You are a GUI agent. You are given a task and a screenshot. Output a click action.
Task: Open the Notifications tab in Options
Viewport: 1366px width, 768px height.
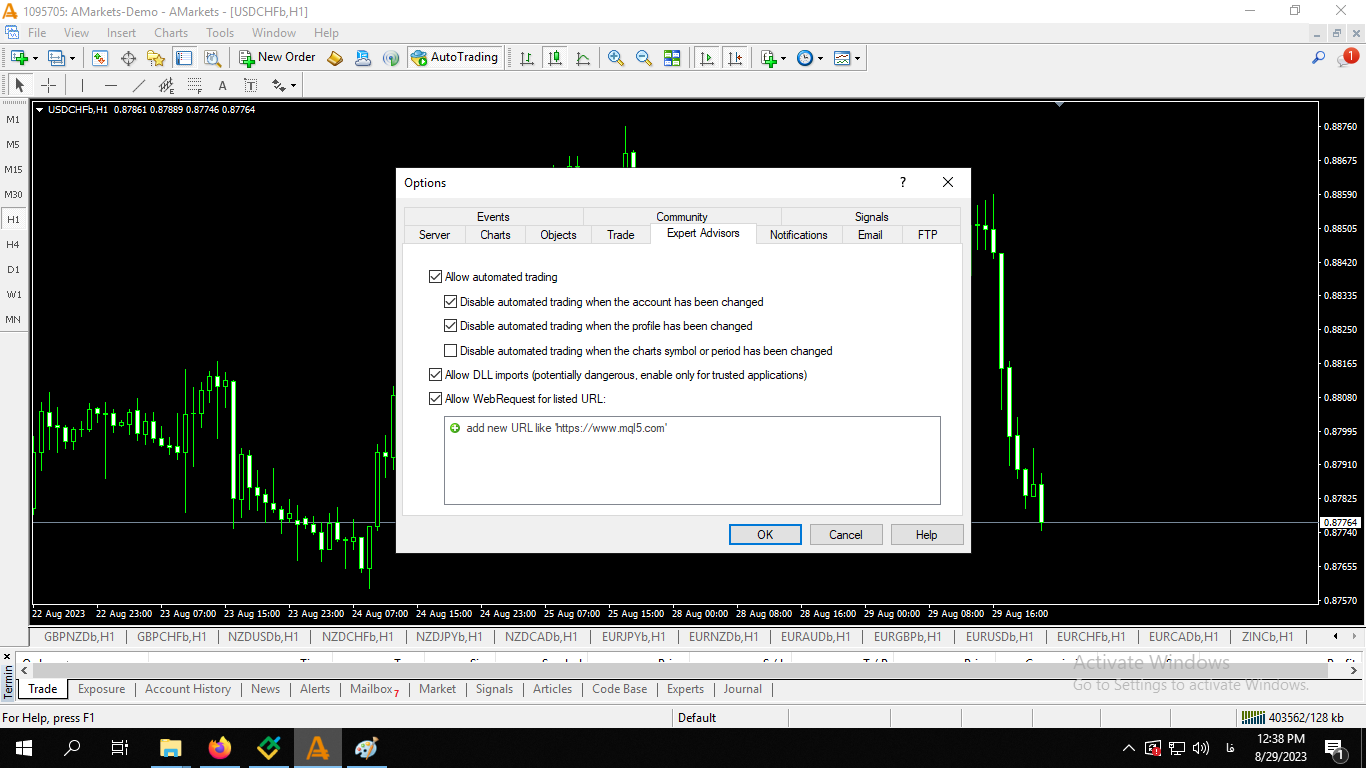pos(799,235)
